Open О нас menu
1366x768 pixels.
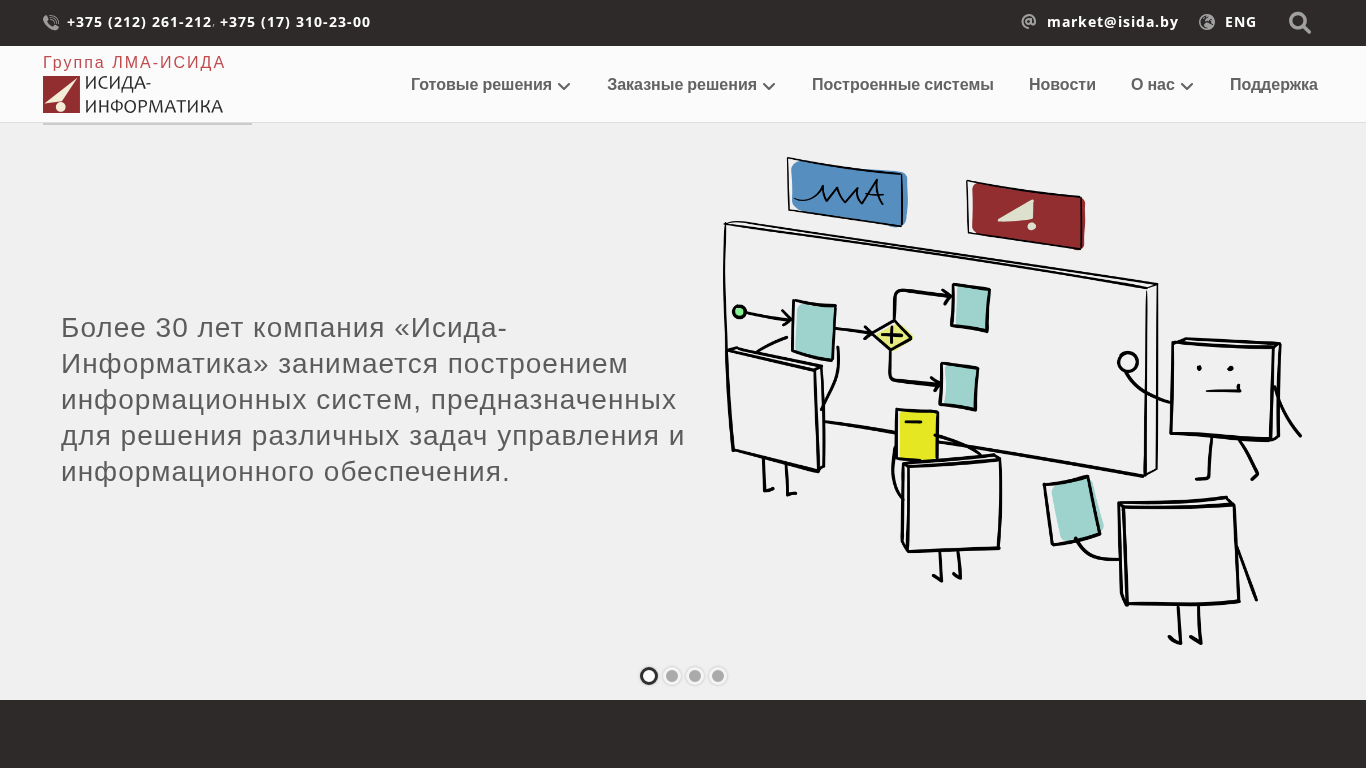tap(1153, 85)
